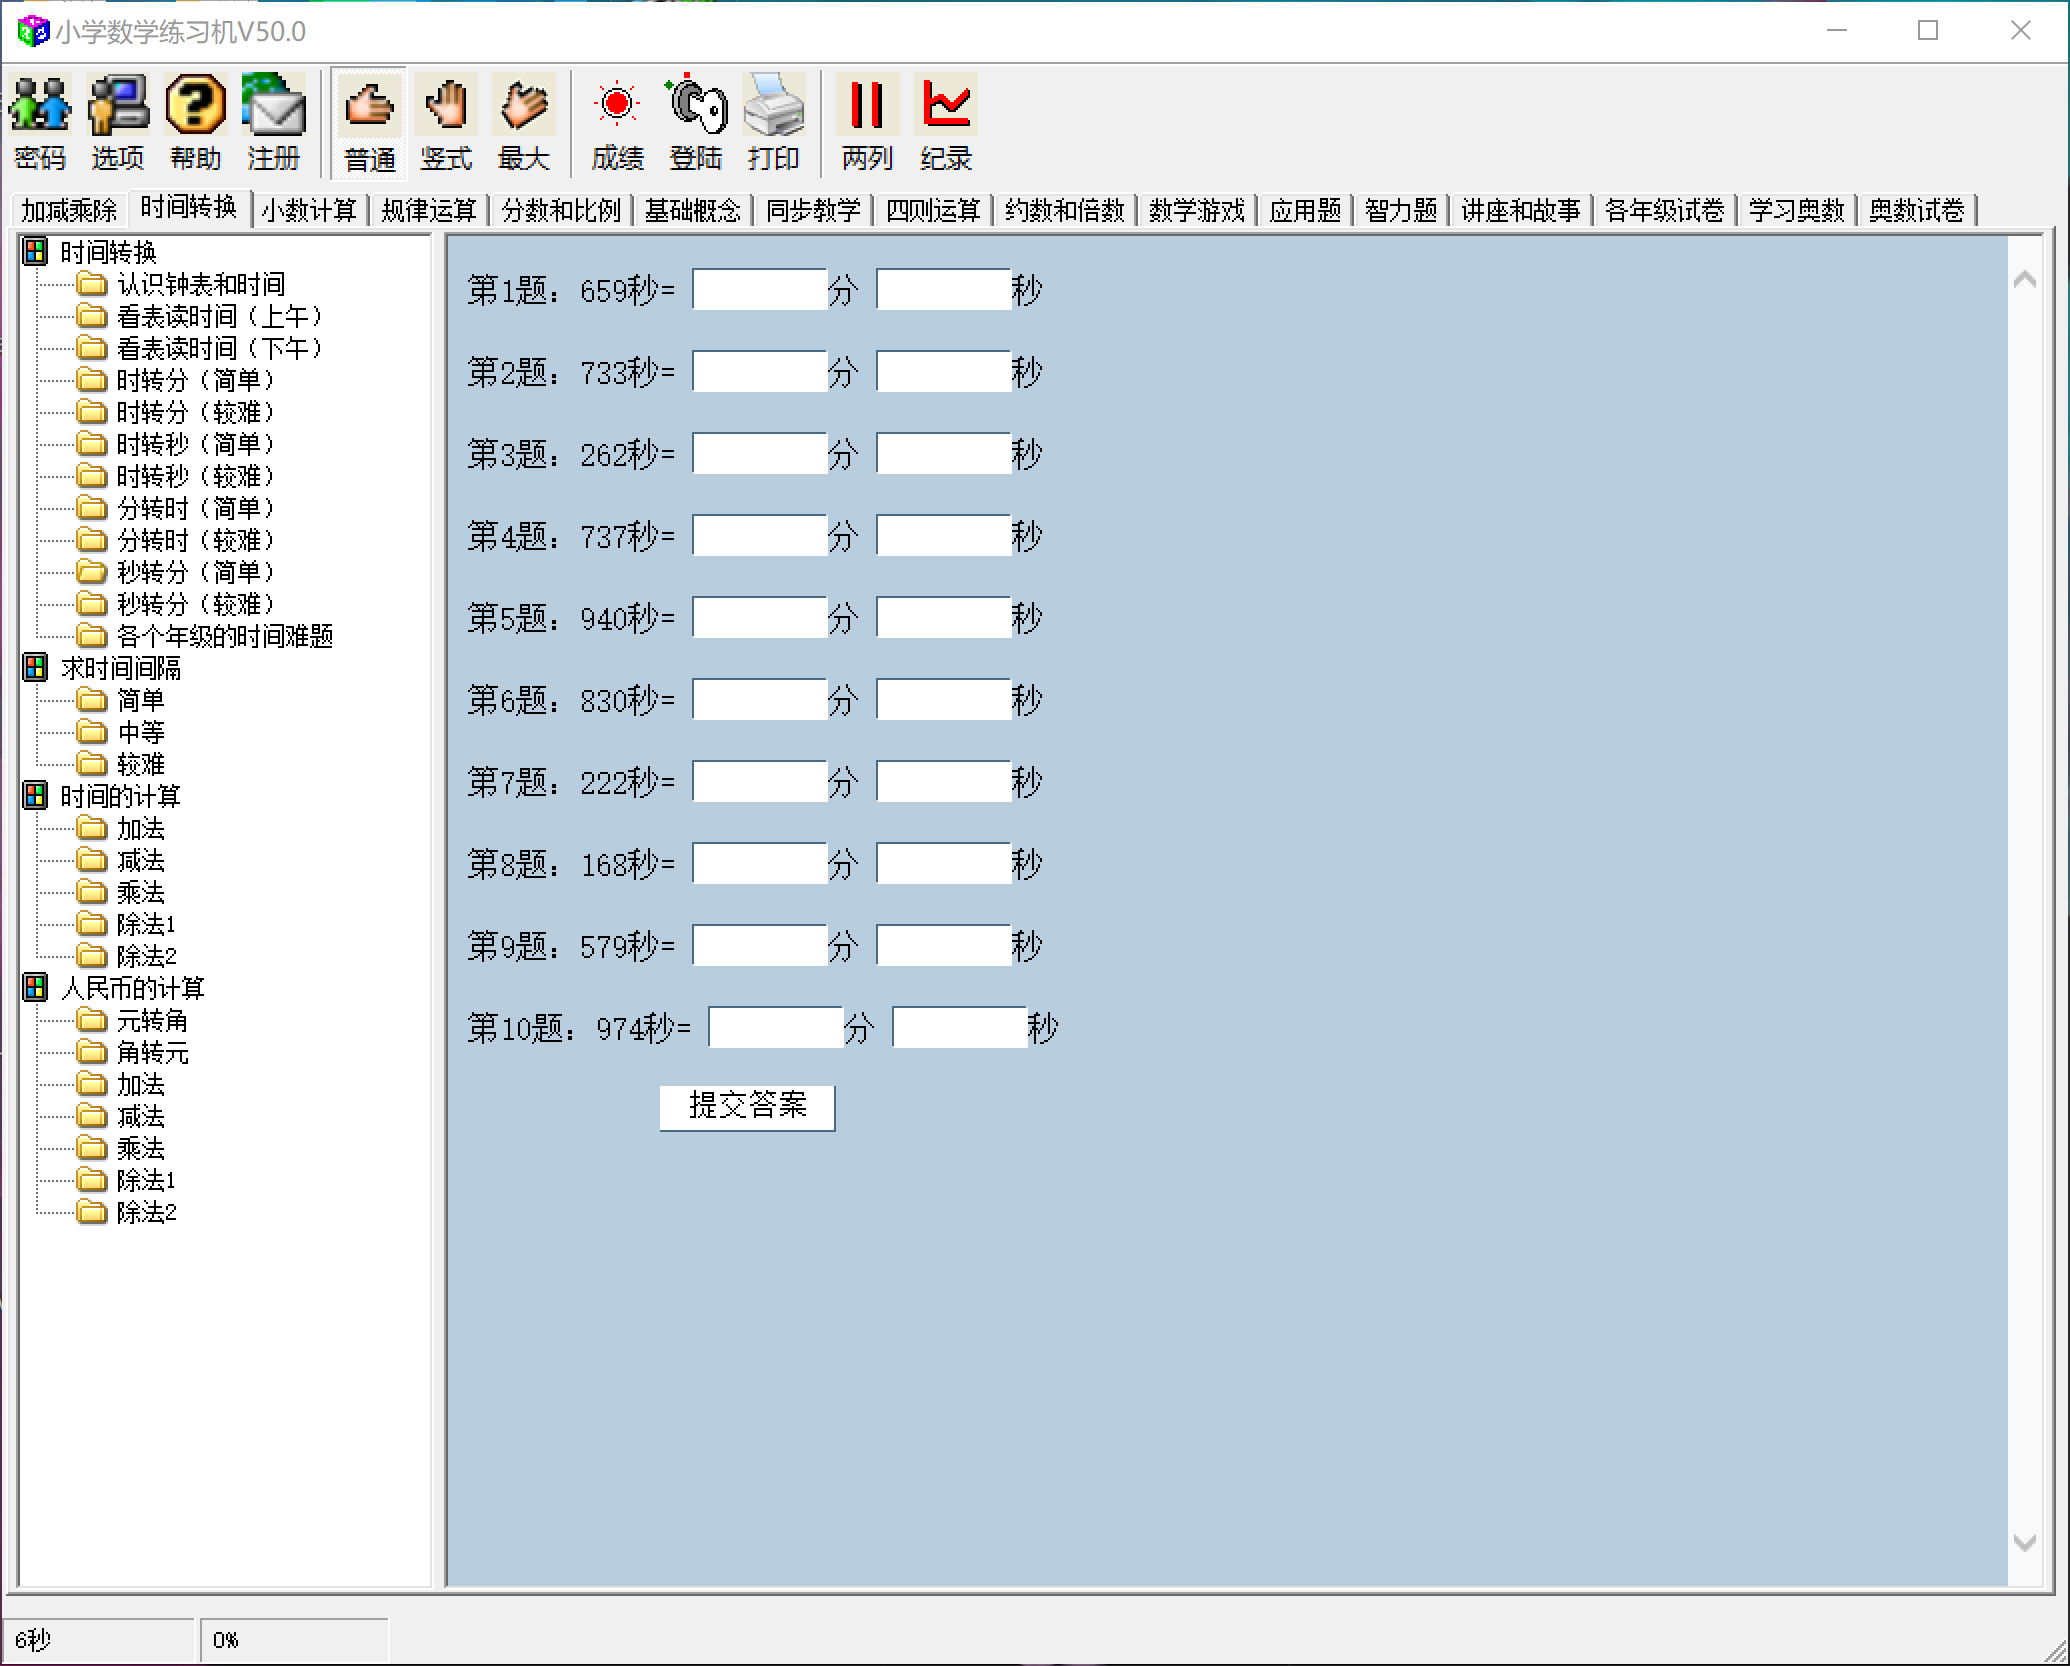Screen dimensions: 2070x1666
Task: Click the app icon in title bar
Action: [33, 31]
